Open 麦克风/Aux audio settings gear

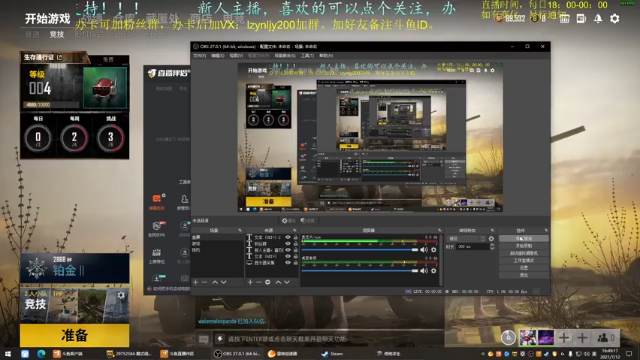coord(434,249)
